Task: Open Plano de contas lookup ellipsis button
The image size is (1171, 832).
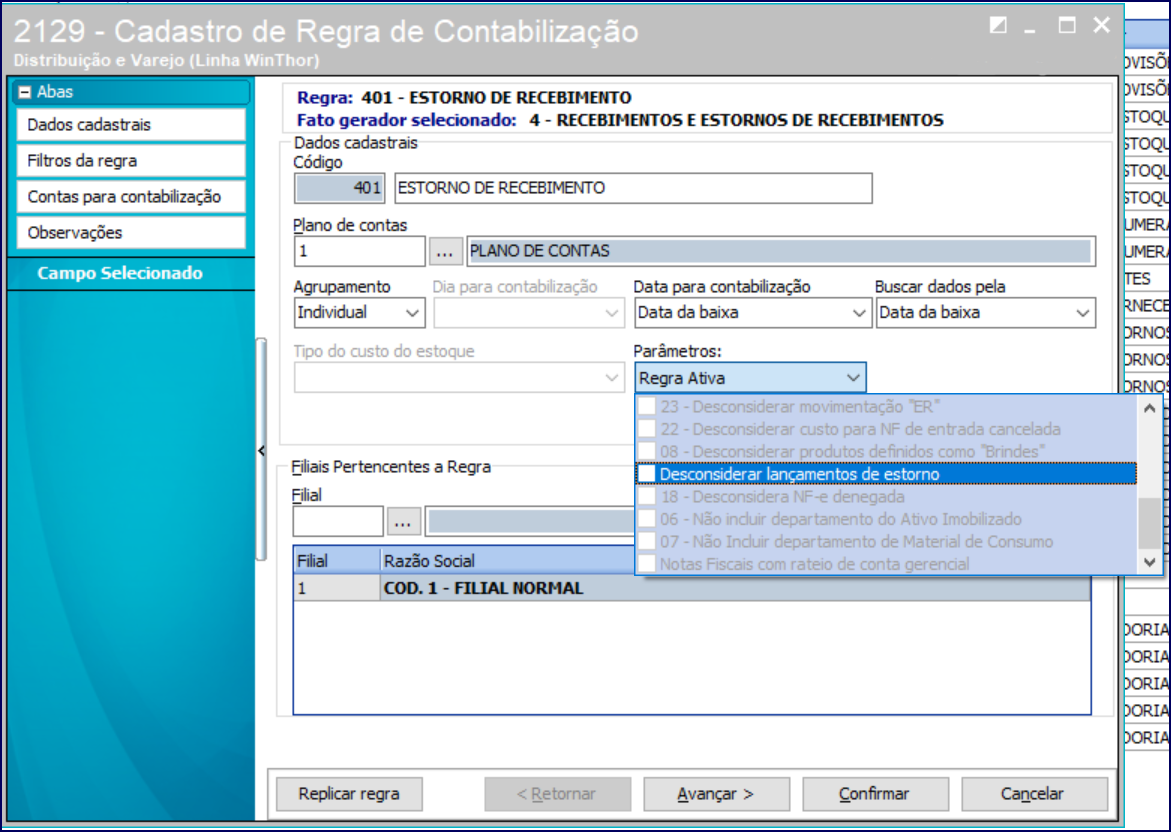Action: pos(445,252)
